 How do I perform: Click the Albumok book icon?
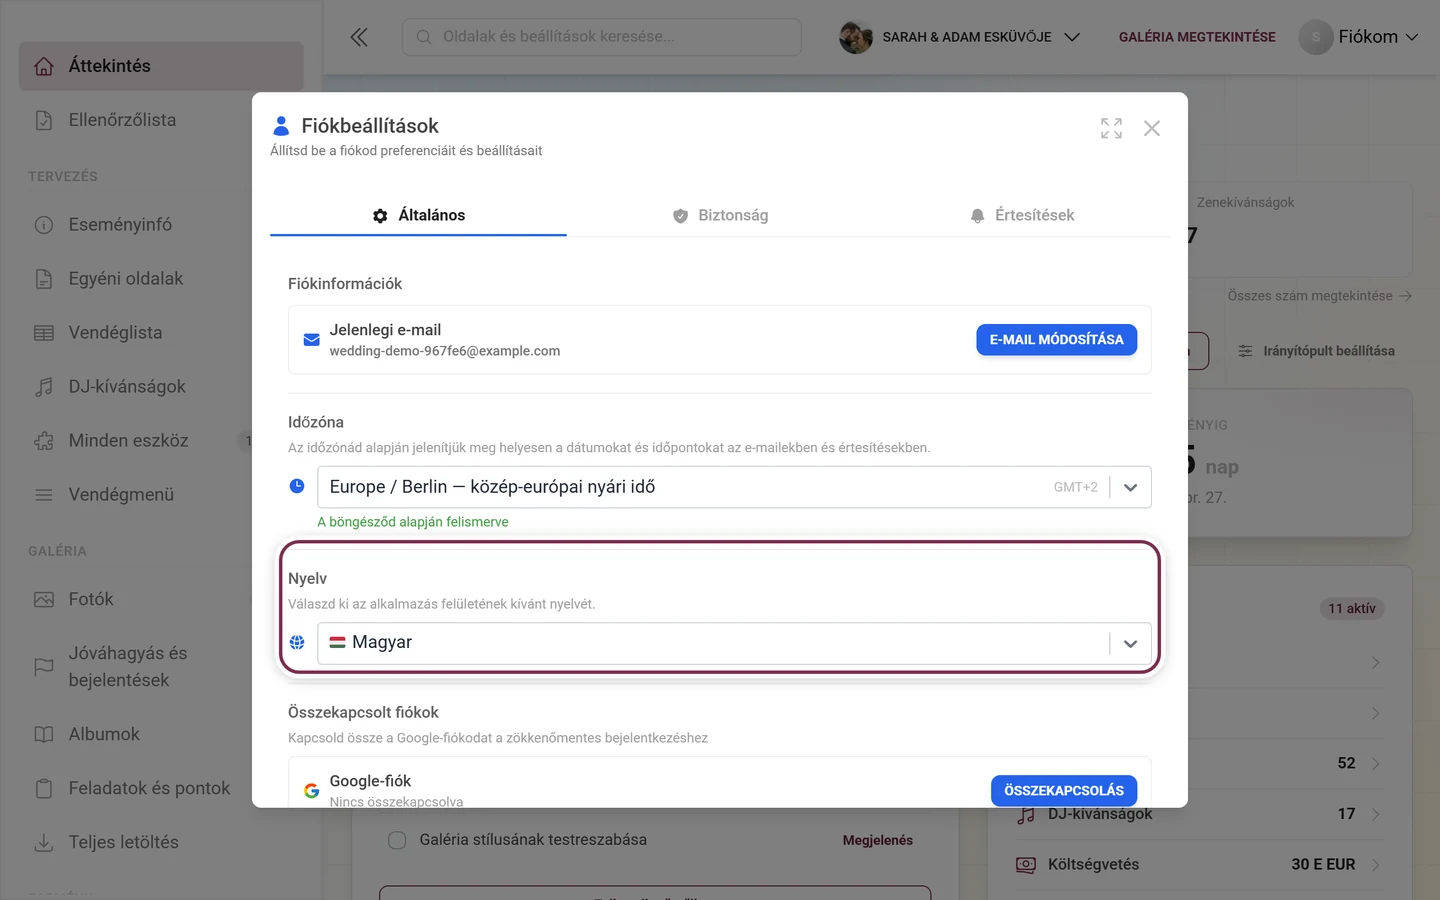click(x=44, y=735)
